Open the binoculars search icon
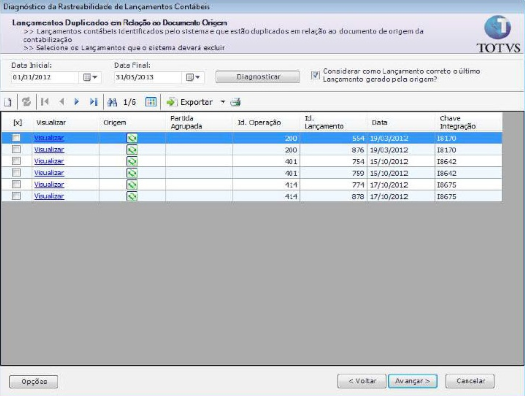The image size is (525, 396). [112, 102]
